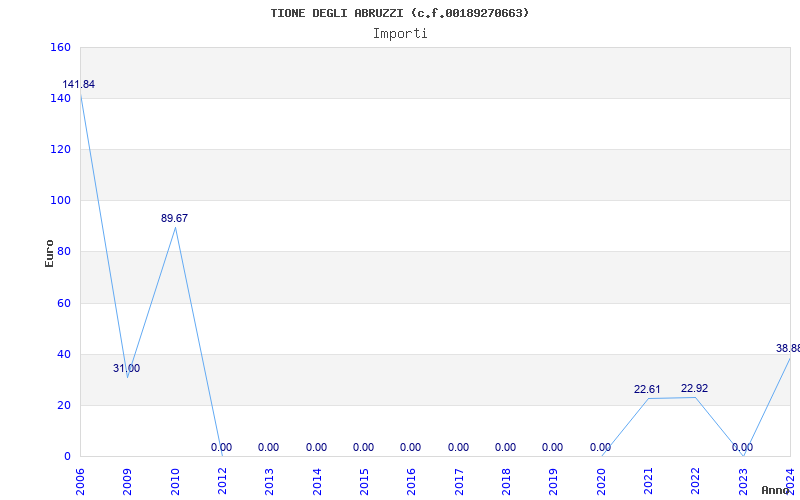Click the 22.92 data value
800x500 pixels.
point(694,389)
